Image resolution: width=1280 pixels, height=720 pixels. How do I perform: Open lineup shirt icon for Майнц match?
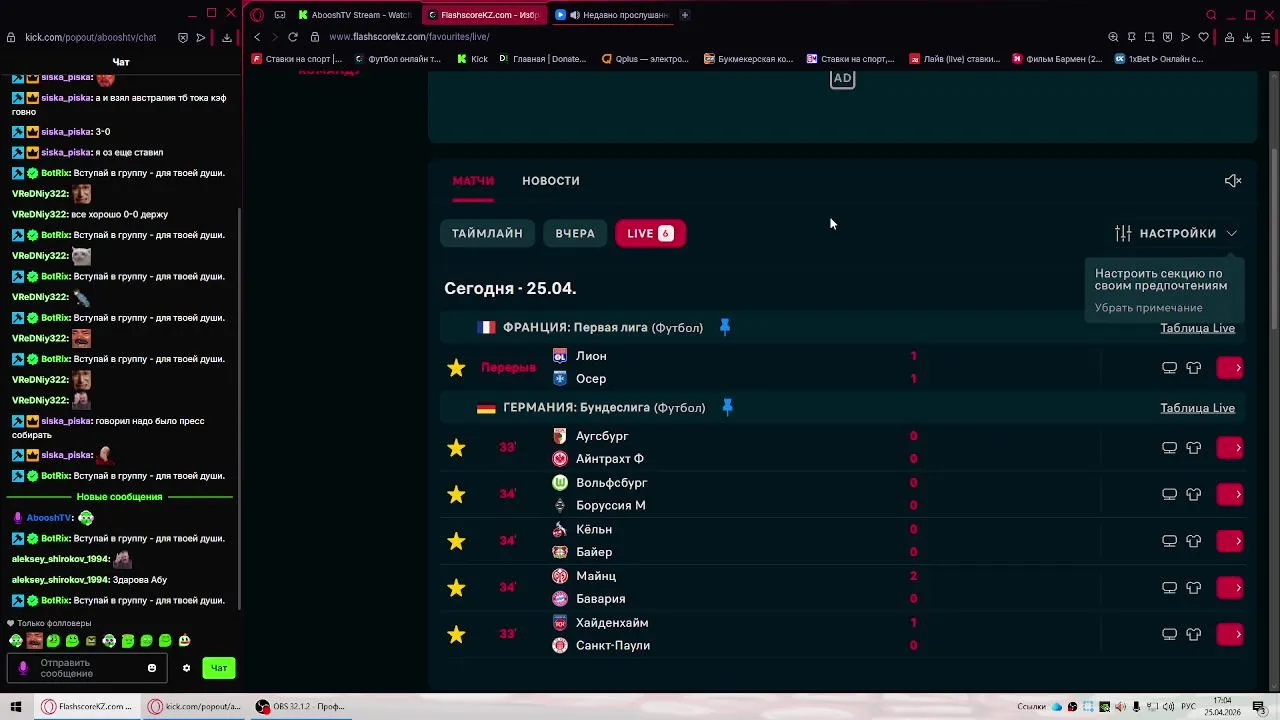tap(1194, 588)
